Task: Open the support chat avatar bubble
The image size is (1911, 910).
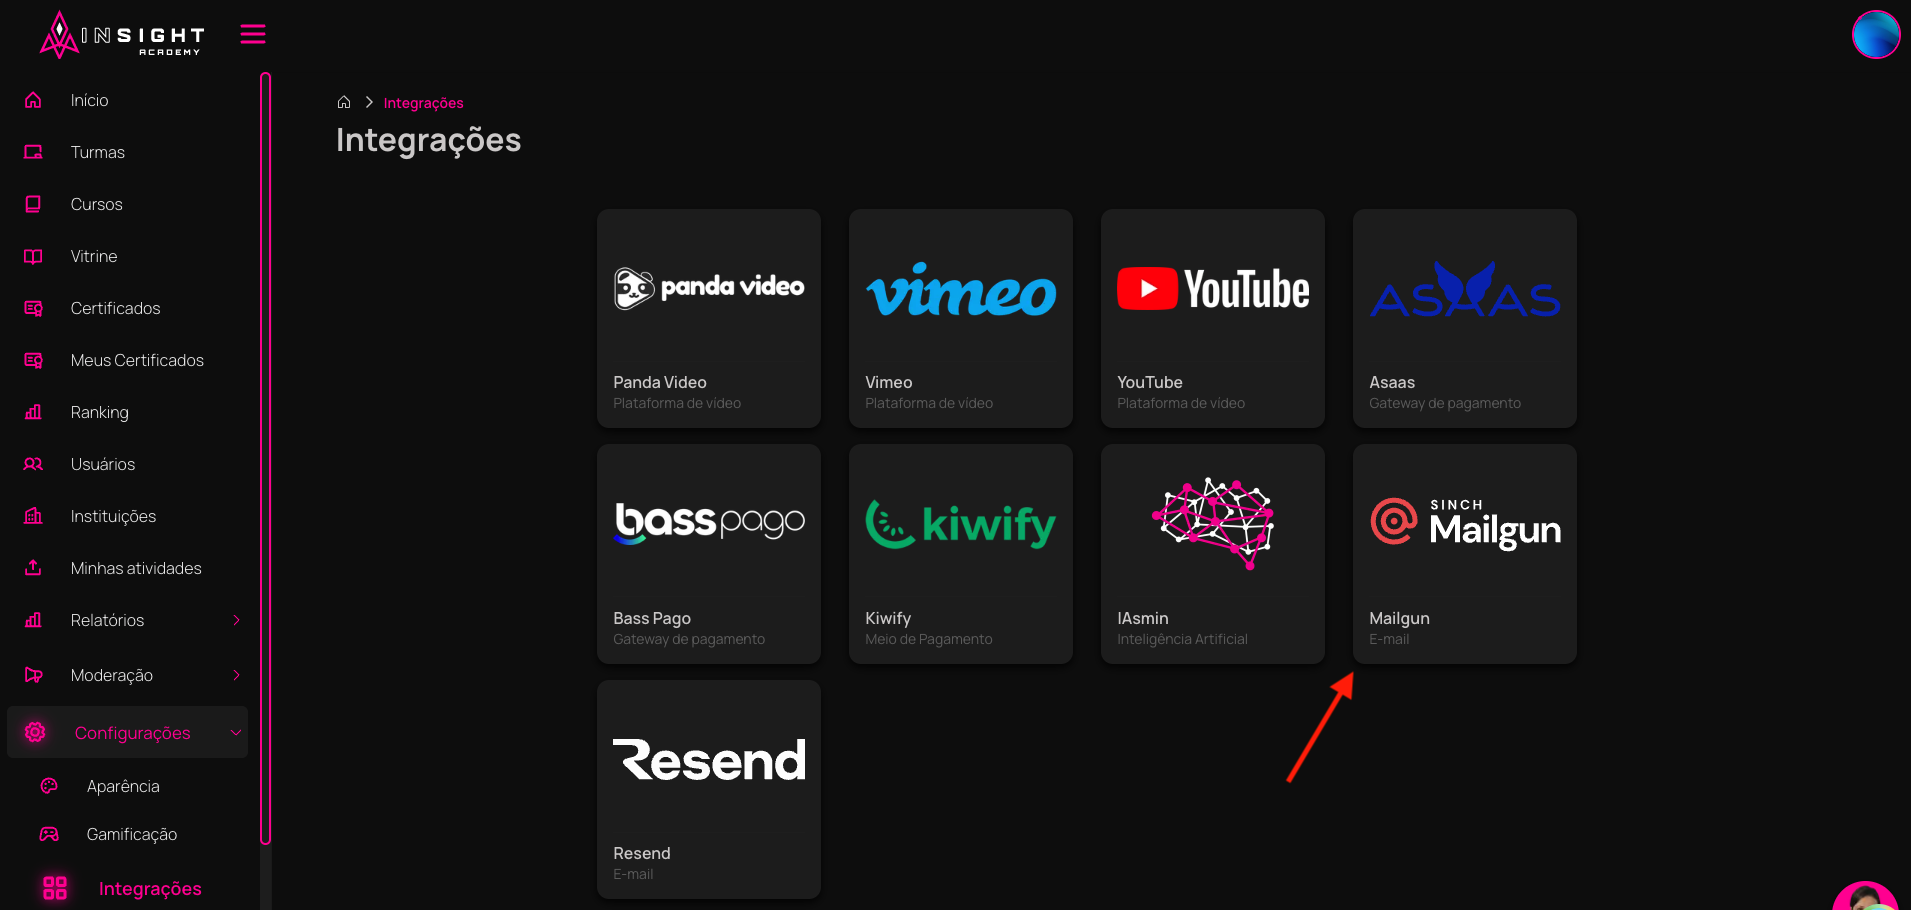Action: click(1866, 896)
